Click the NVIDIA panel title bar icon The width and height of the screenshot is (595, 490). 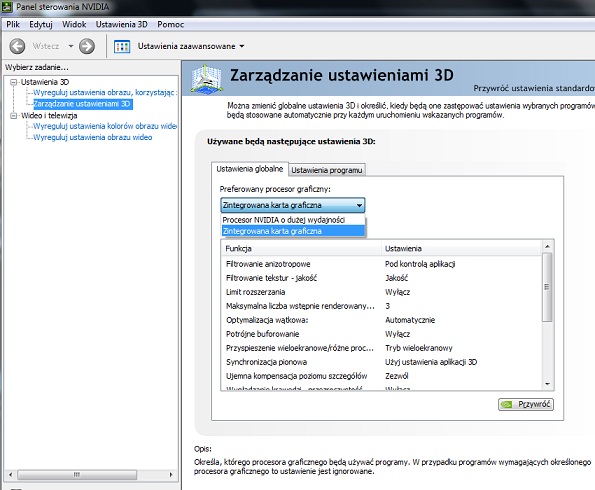(7, 6)
